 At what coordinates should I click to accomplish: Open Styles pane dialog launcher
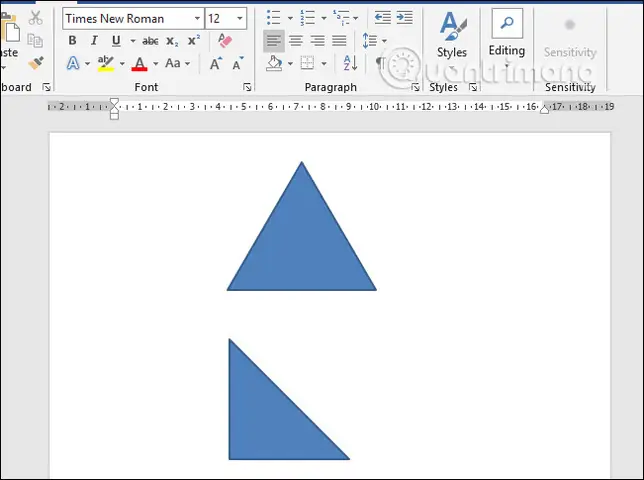click(473, 87)
